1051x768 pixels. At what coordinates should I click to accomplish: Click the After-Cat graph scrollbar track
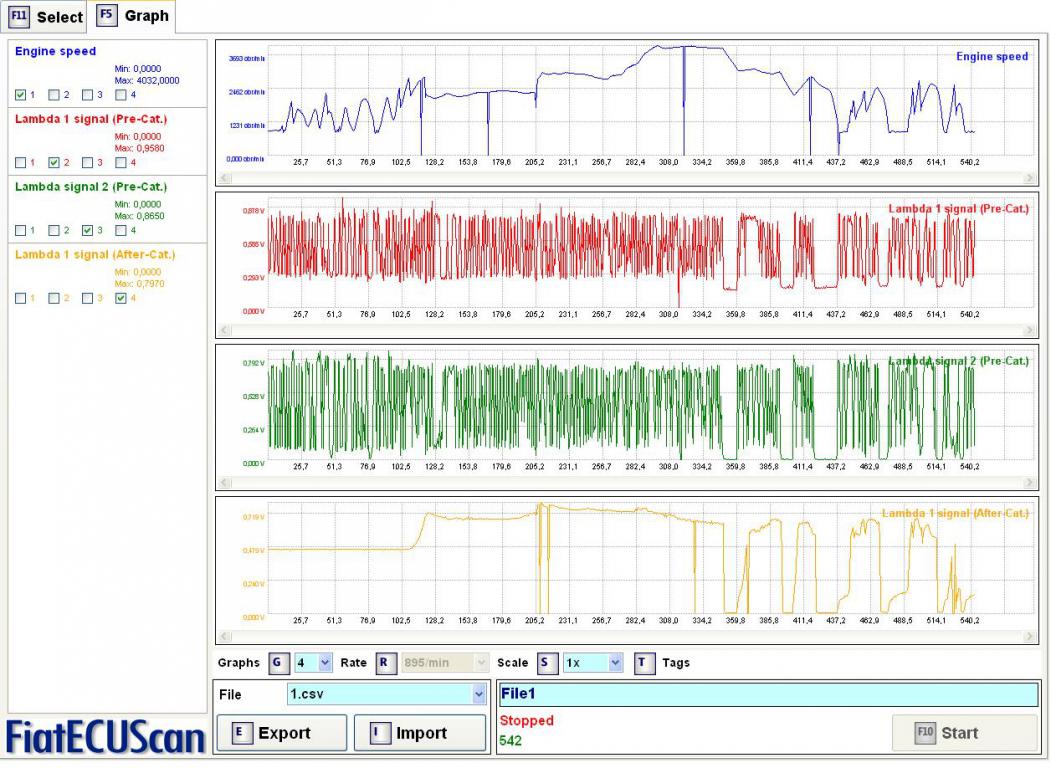(x=627, y=636)
